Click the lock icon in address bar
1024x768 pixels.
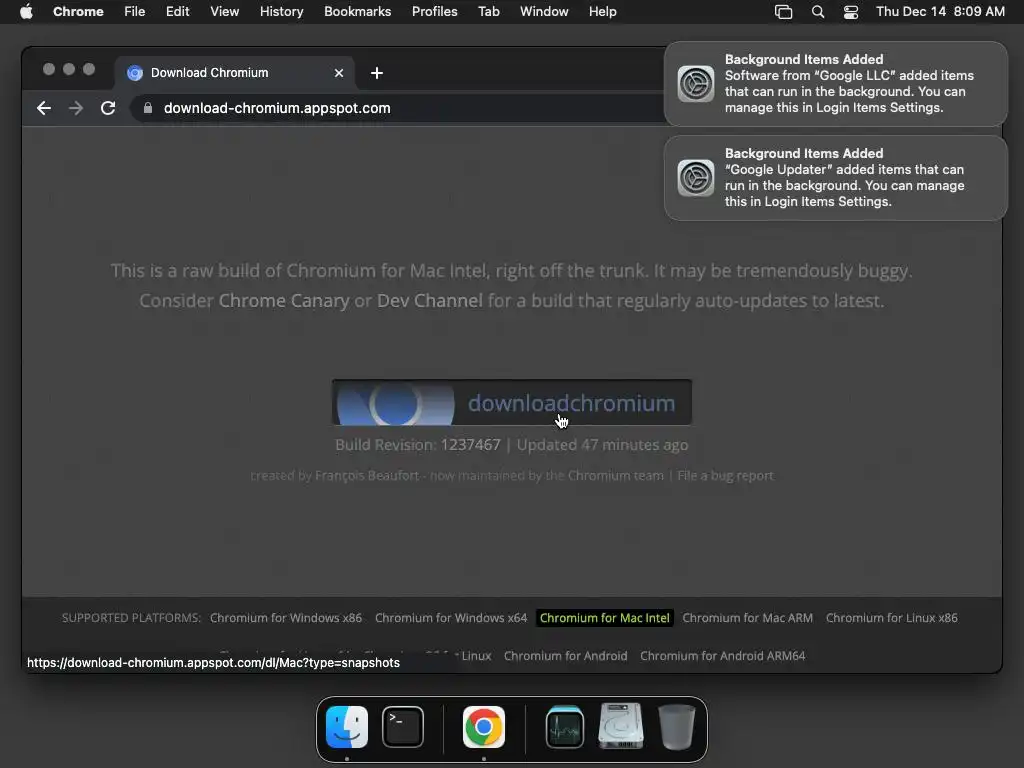coord(148,108)
